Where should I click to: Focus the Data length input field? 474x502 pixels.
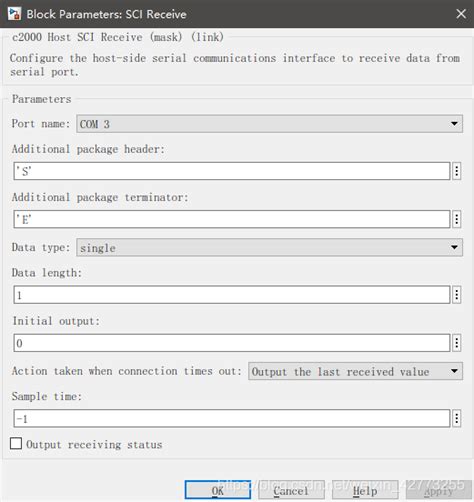[232, 295]
